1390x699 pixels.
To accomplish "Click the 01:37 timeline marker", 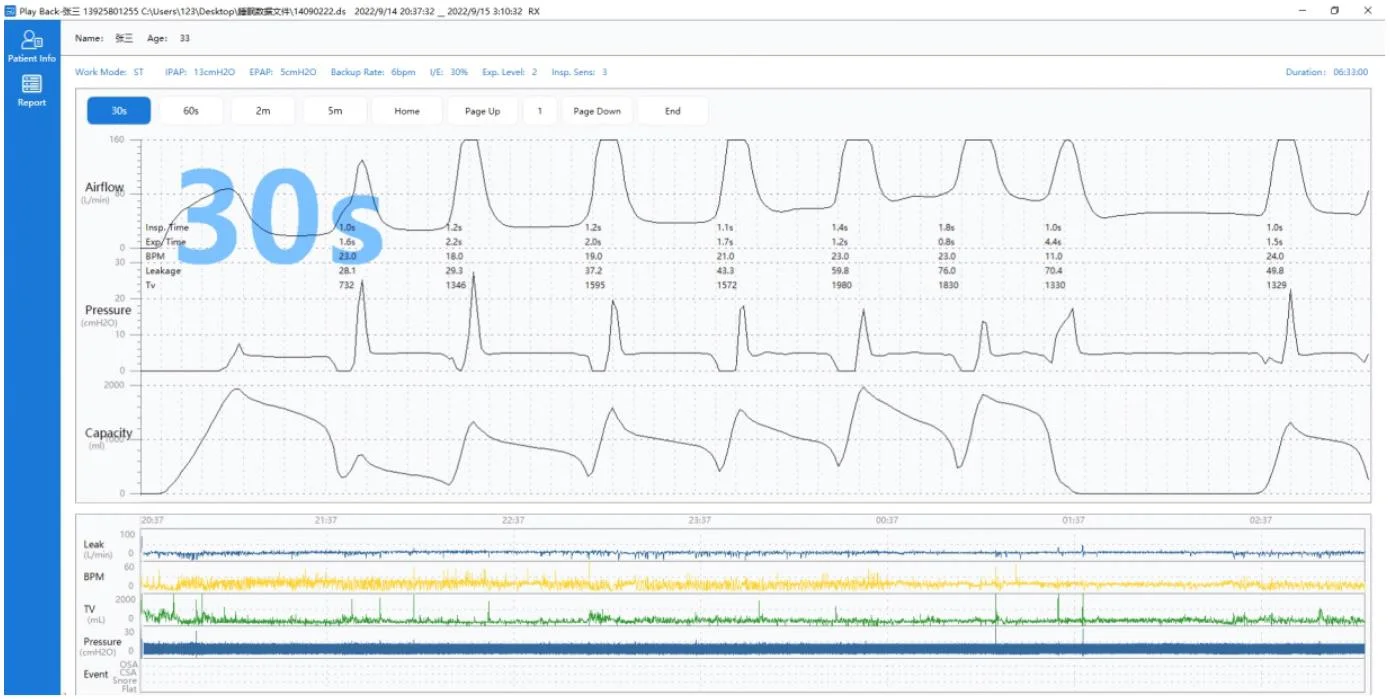I will pos(1073,520).
